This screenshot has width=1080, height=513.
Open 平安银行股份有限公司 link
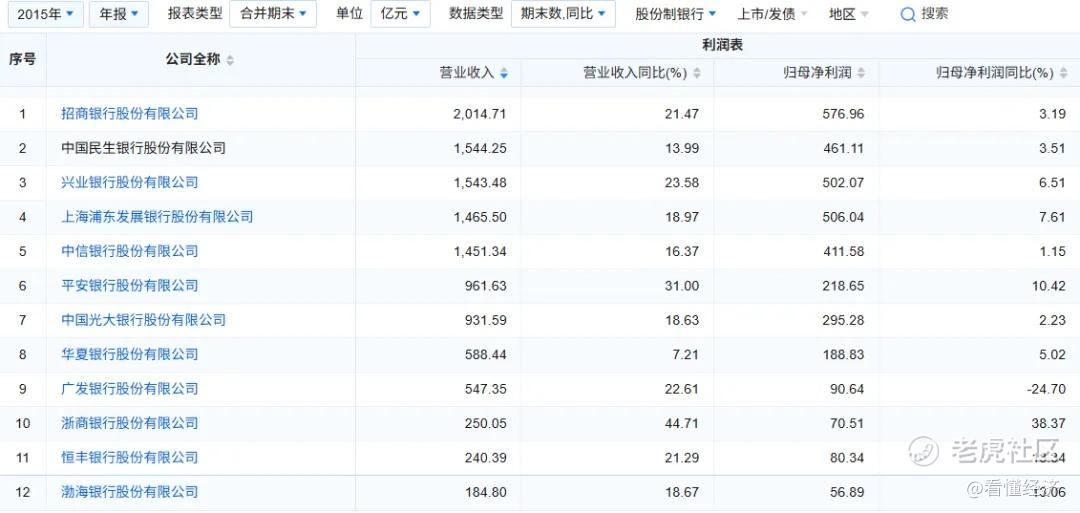pos(129,286)
